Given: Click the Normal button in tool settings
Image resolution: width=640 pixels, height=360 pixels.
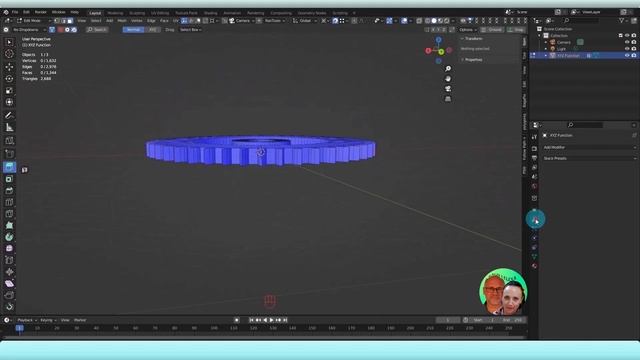Looking at the screenshot, I should coord(133,30).
